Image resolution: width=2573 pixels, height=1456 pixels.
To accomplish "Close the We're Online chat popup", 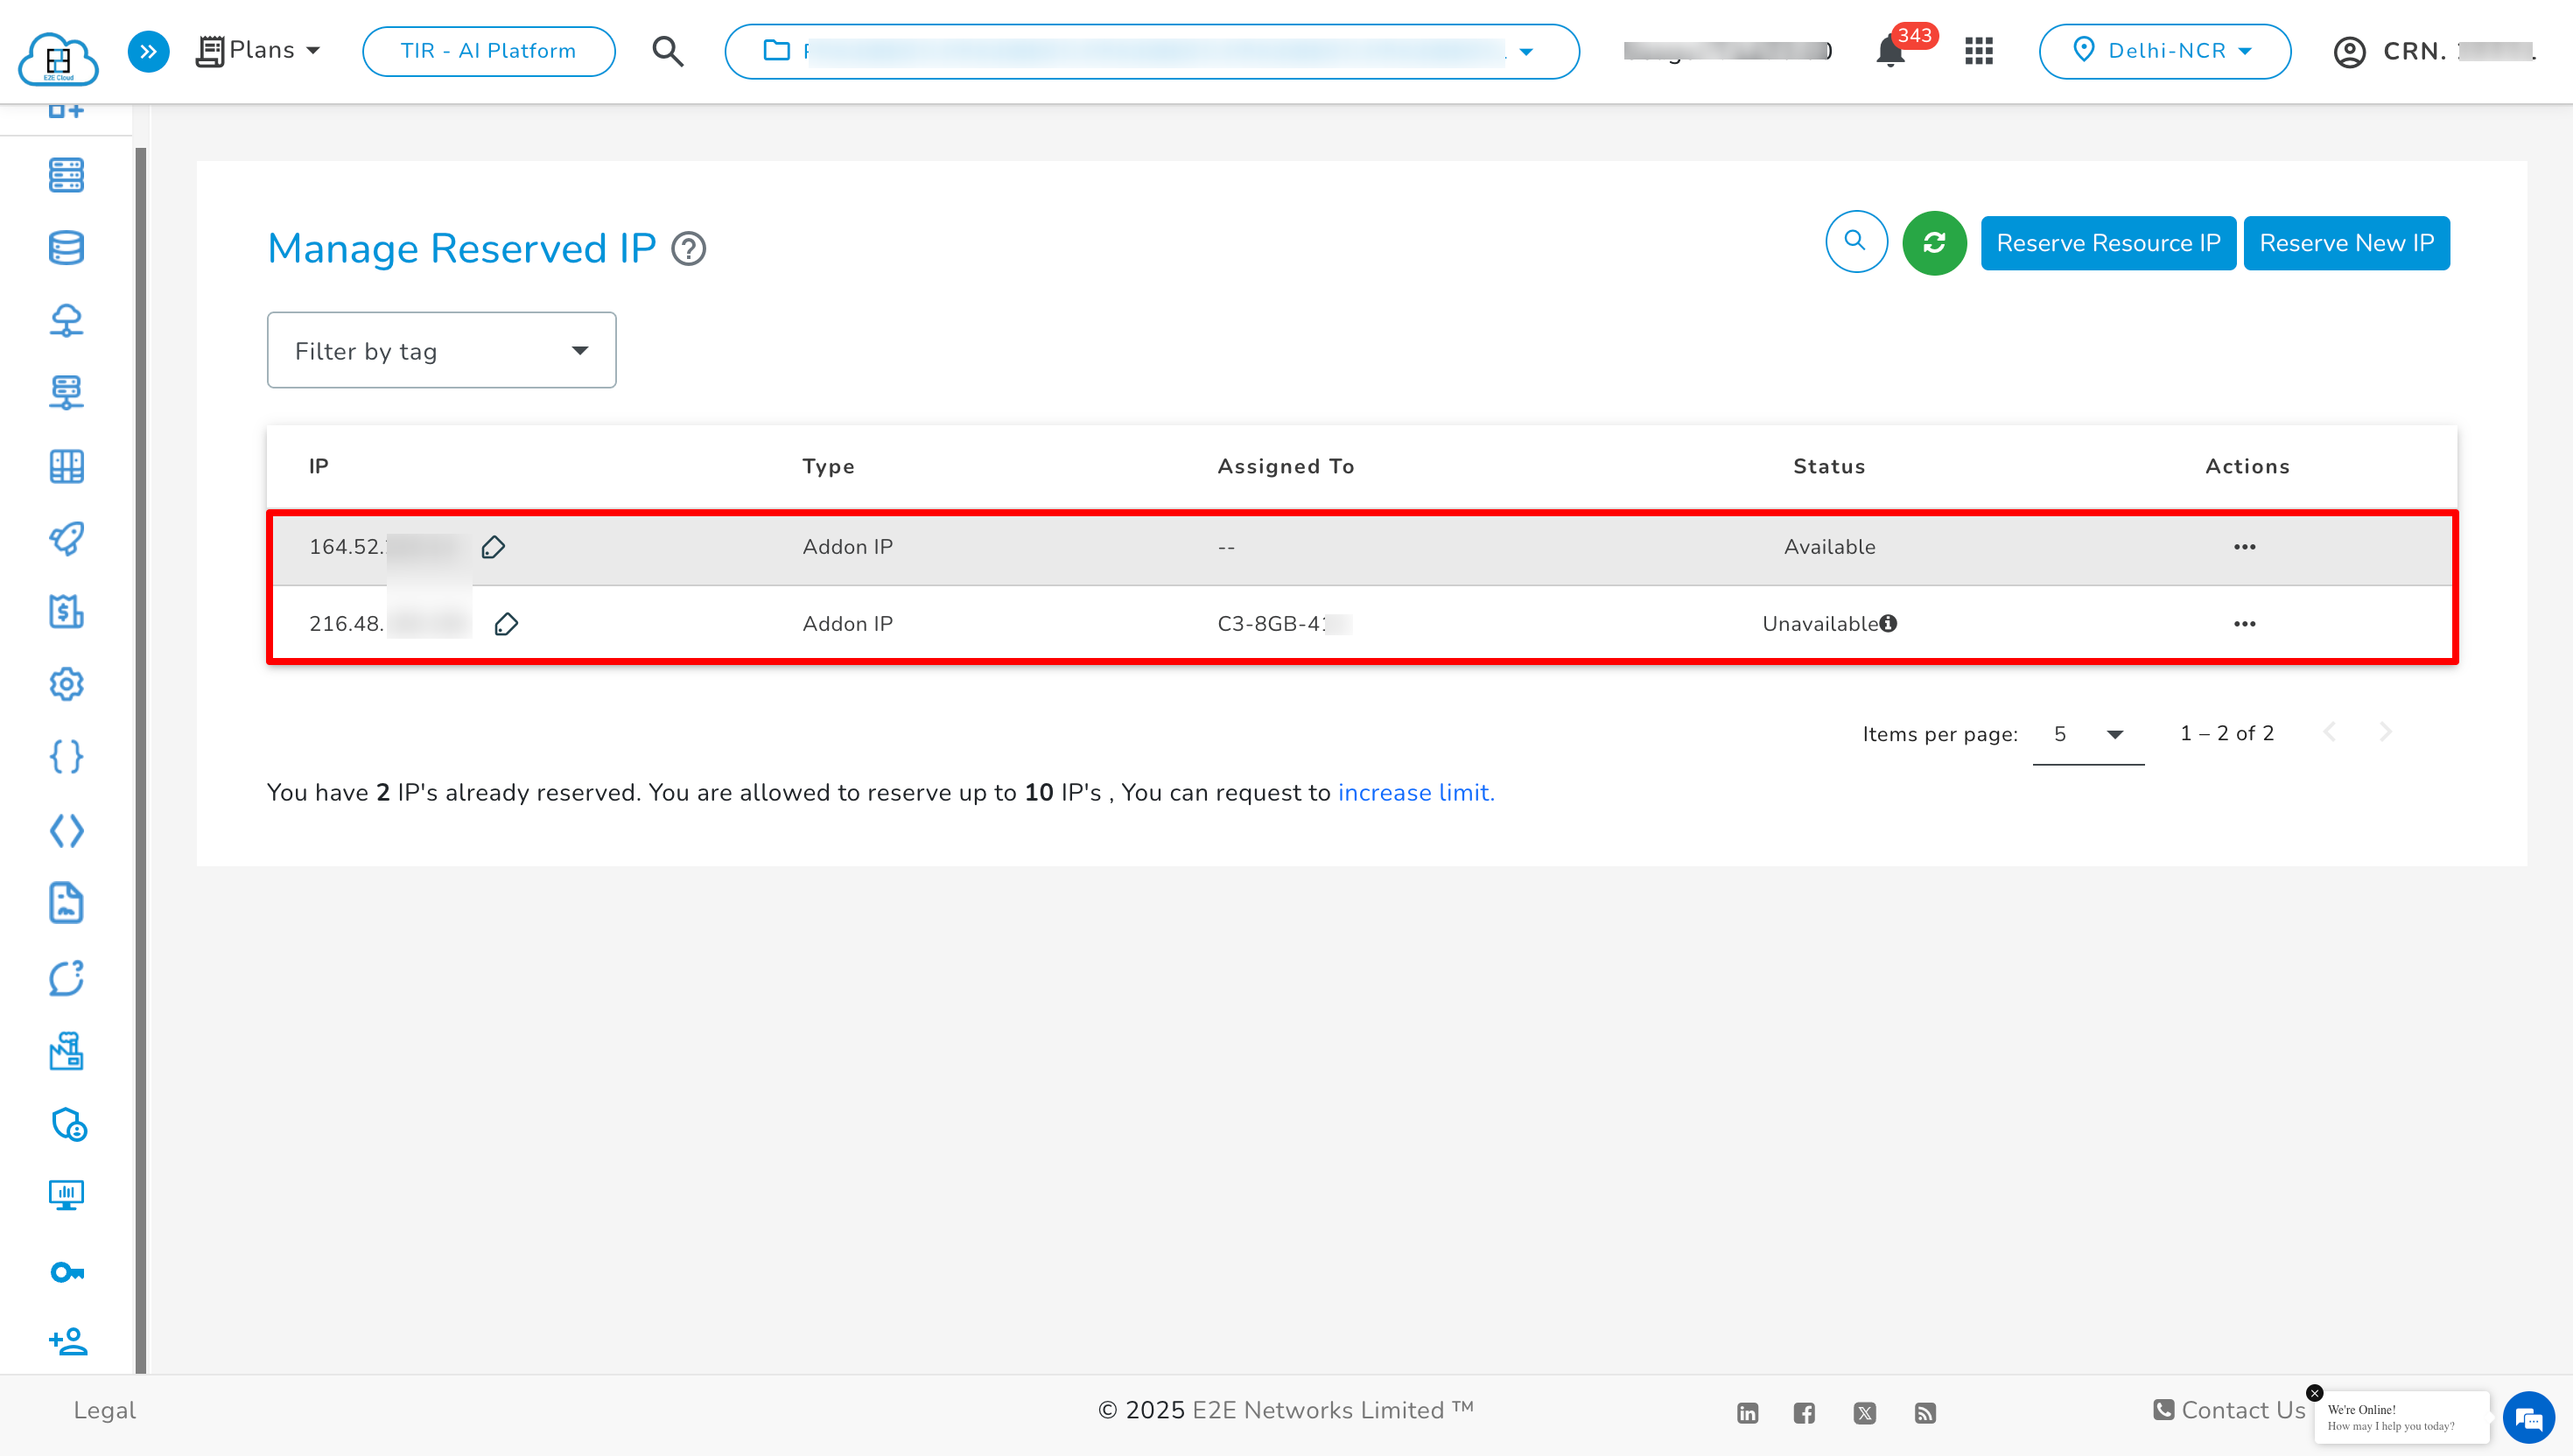I will 2314,1392.
